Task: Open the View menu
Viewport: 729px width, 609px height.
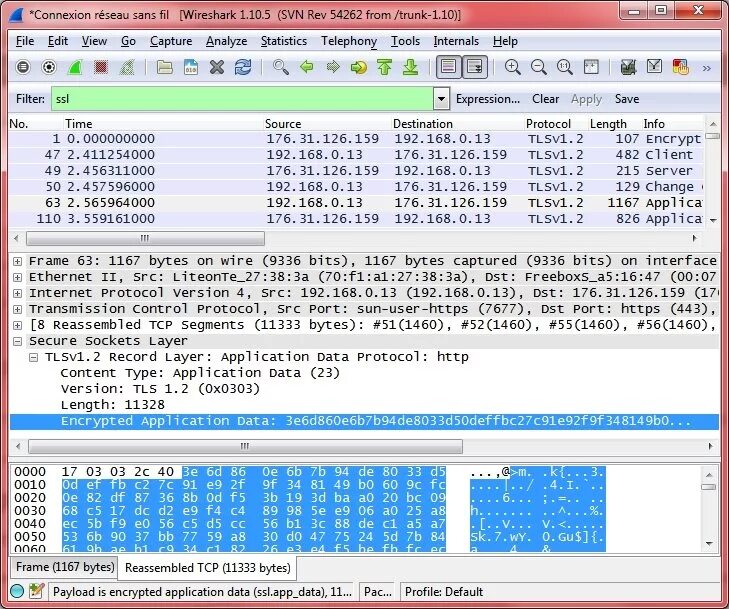Action: [94, 41]
